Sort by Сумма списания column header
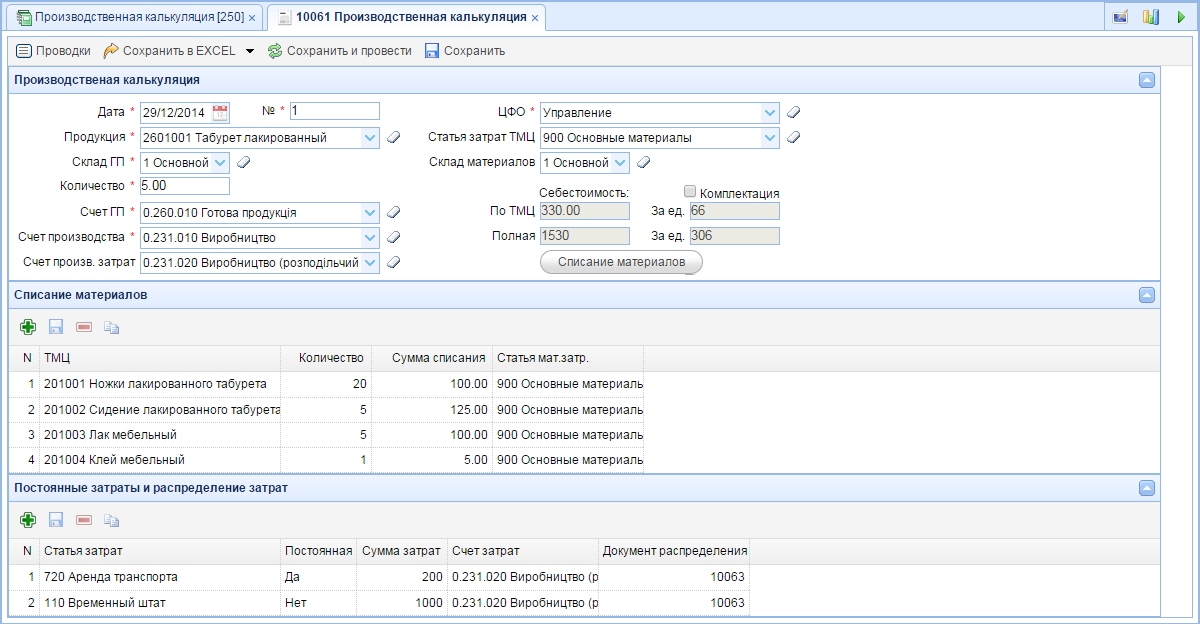The height and width of the screenshot is (624, 1200). click(432, 358)
